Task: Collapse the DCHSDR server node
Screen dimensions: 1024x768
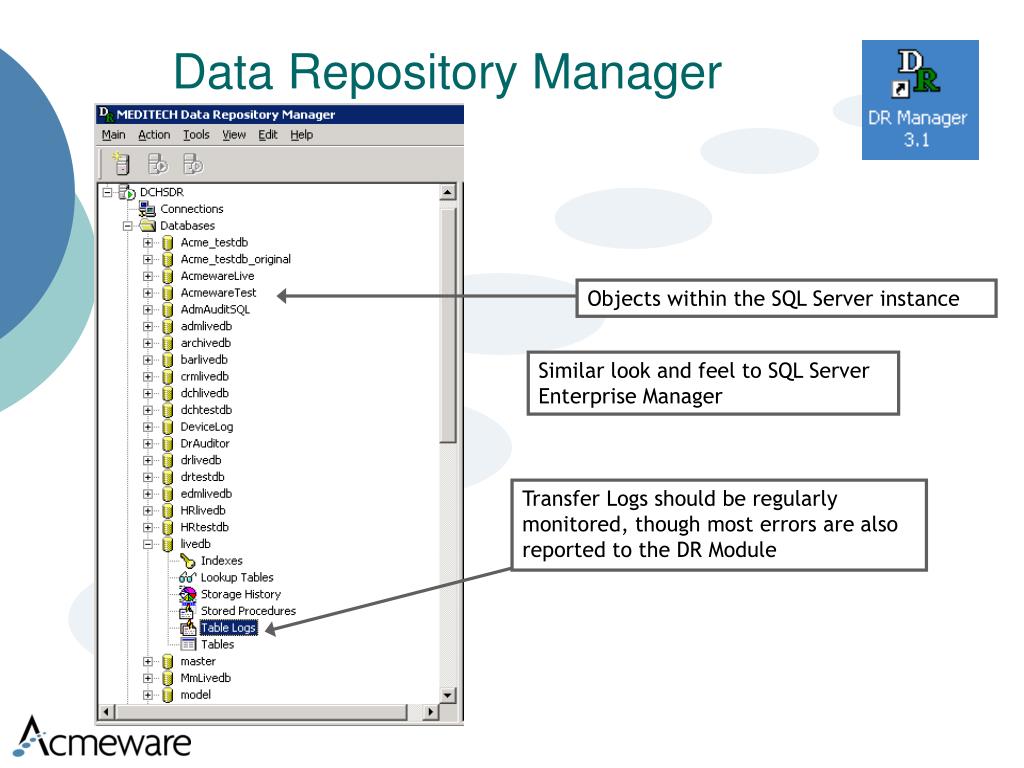Action: pos(108,192)
